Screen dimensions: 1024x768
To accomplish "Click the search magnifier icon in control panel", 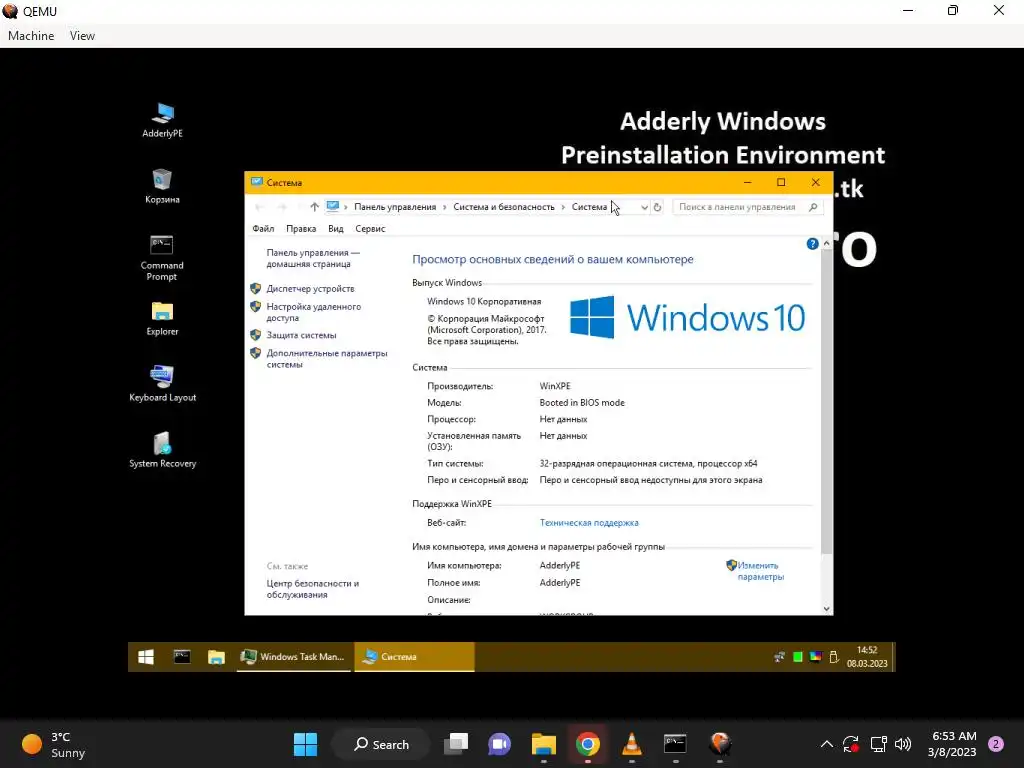I will (x=813, y=207).
